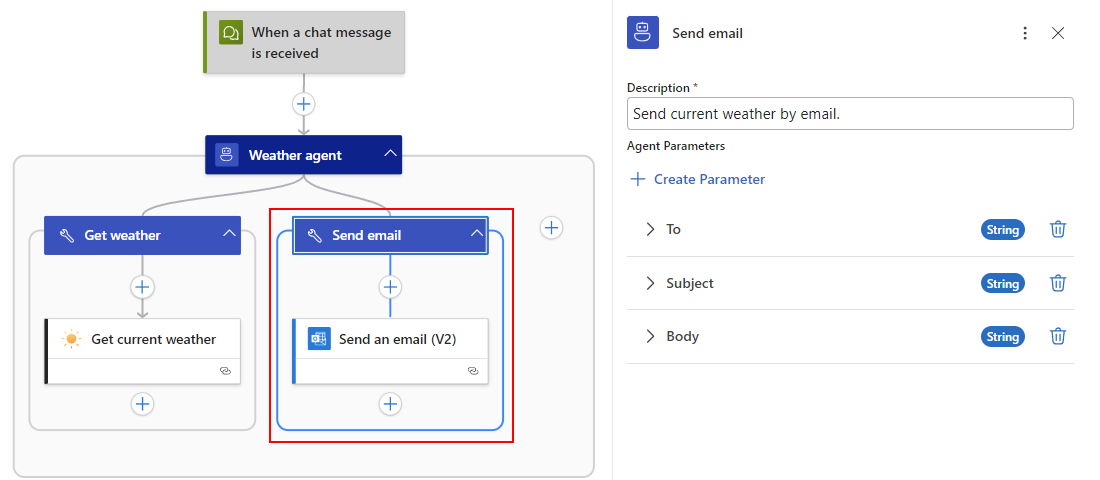Screen dimensions: 1100x480
Task: Open the Get current weather action
Action: [x=142, y=351]
